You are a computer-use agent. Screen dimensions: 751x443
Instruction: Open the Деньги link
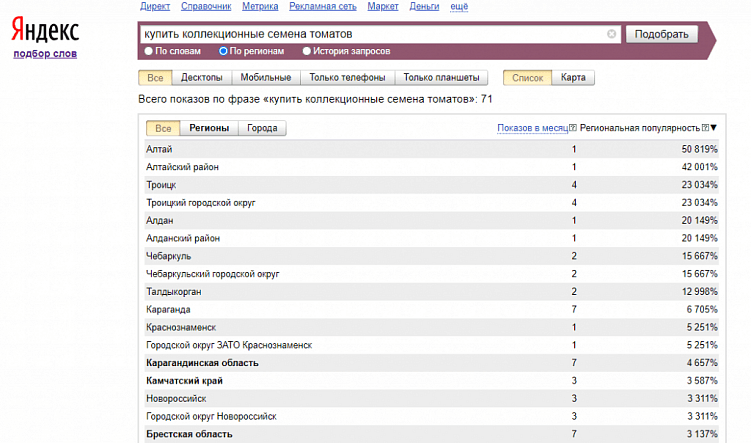coord(424,7)
